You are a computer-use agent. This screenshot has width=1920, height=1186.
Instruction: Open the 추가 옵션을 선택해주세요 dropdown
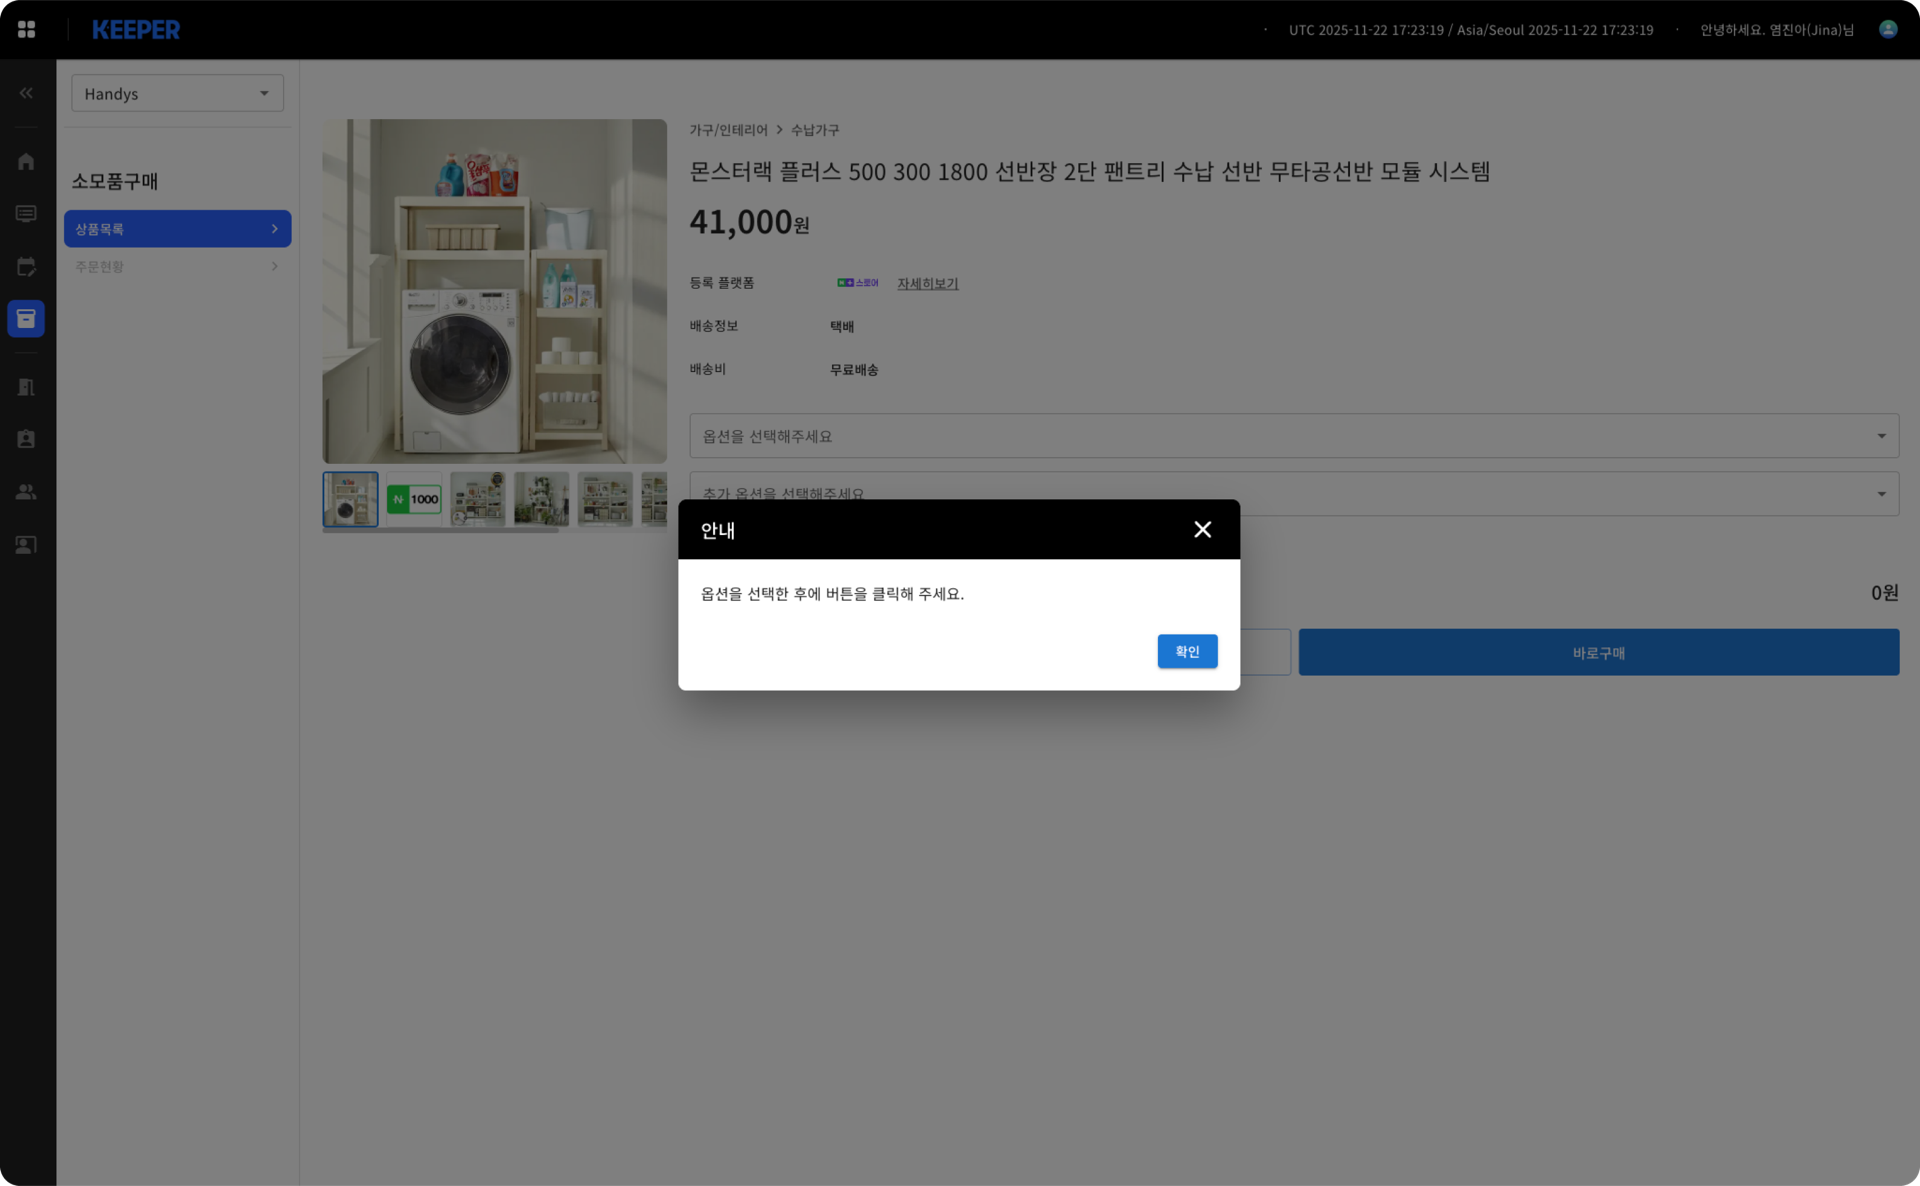1294,494
